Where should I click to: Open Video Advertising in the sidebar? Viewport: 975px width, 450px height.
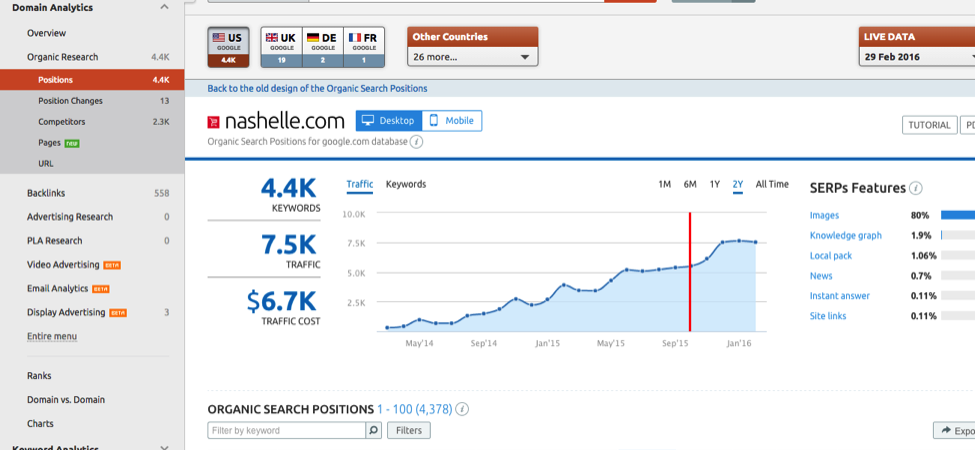coord(63,265)
